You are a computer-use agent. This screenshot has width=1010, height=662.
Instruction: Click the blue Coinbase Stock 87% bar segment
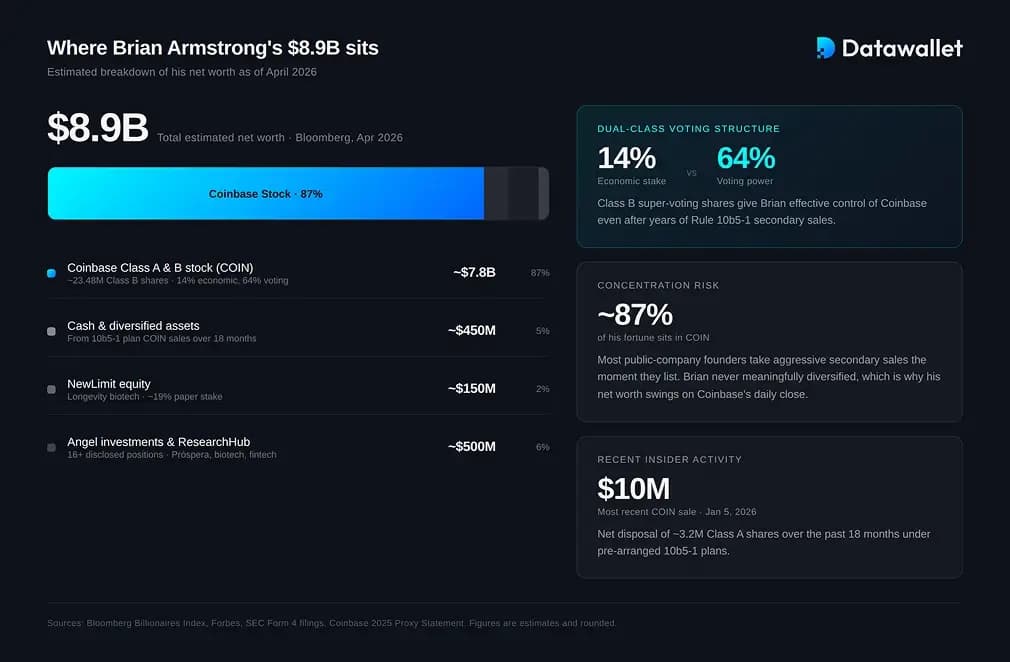click(x=266, y=193)
